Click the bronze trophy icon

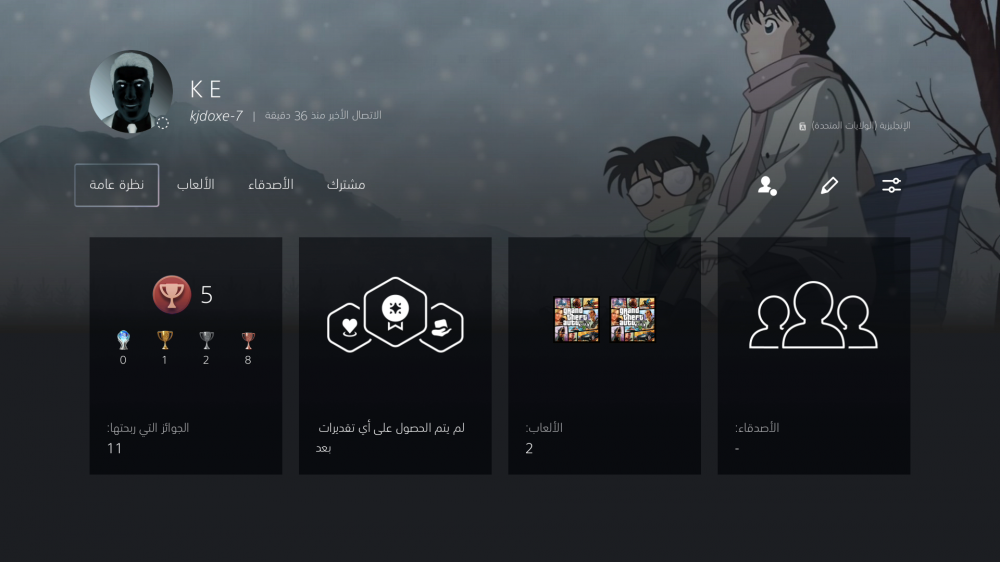point(247,340)
